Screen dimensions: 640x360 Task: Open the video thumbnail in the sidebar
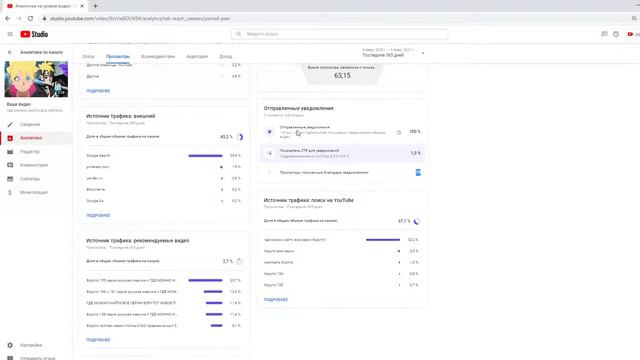36,79
